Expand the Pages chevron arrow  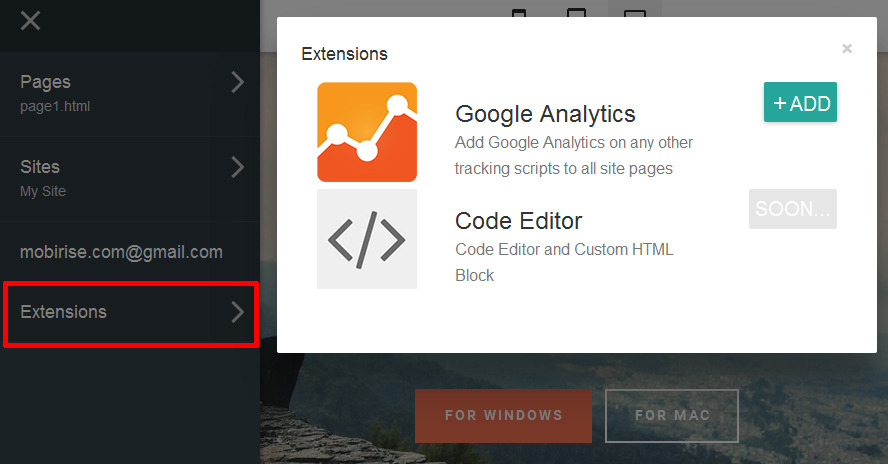pos(238,82)
